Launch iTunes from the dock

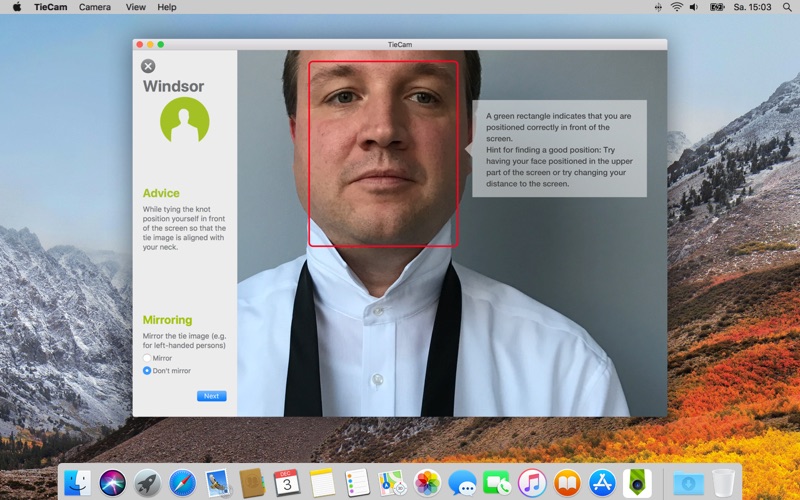click(532, 483)
